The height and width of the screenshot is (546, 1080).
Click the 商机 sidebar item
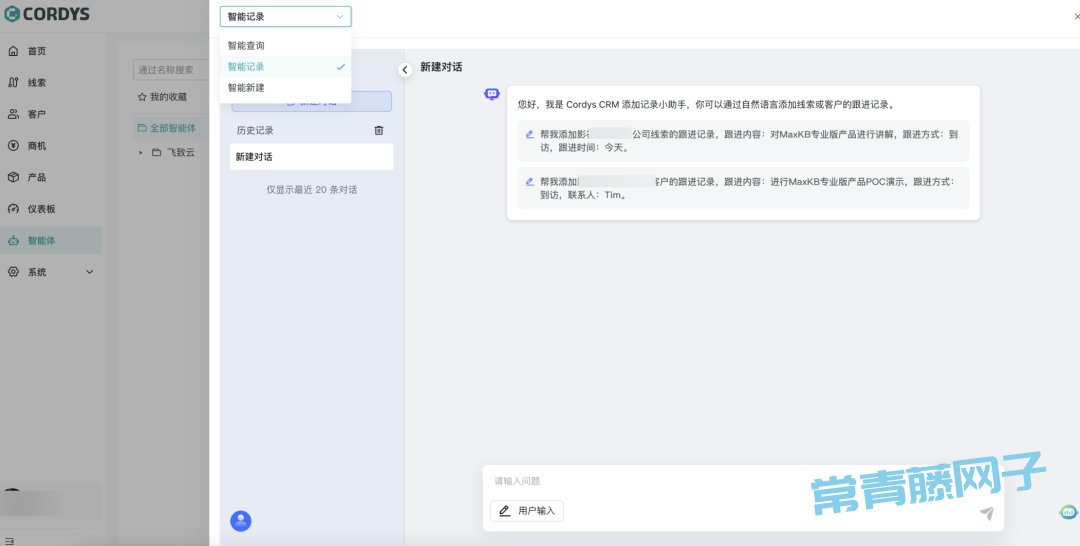tap(36, 146)
